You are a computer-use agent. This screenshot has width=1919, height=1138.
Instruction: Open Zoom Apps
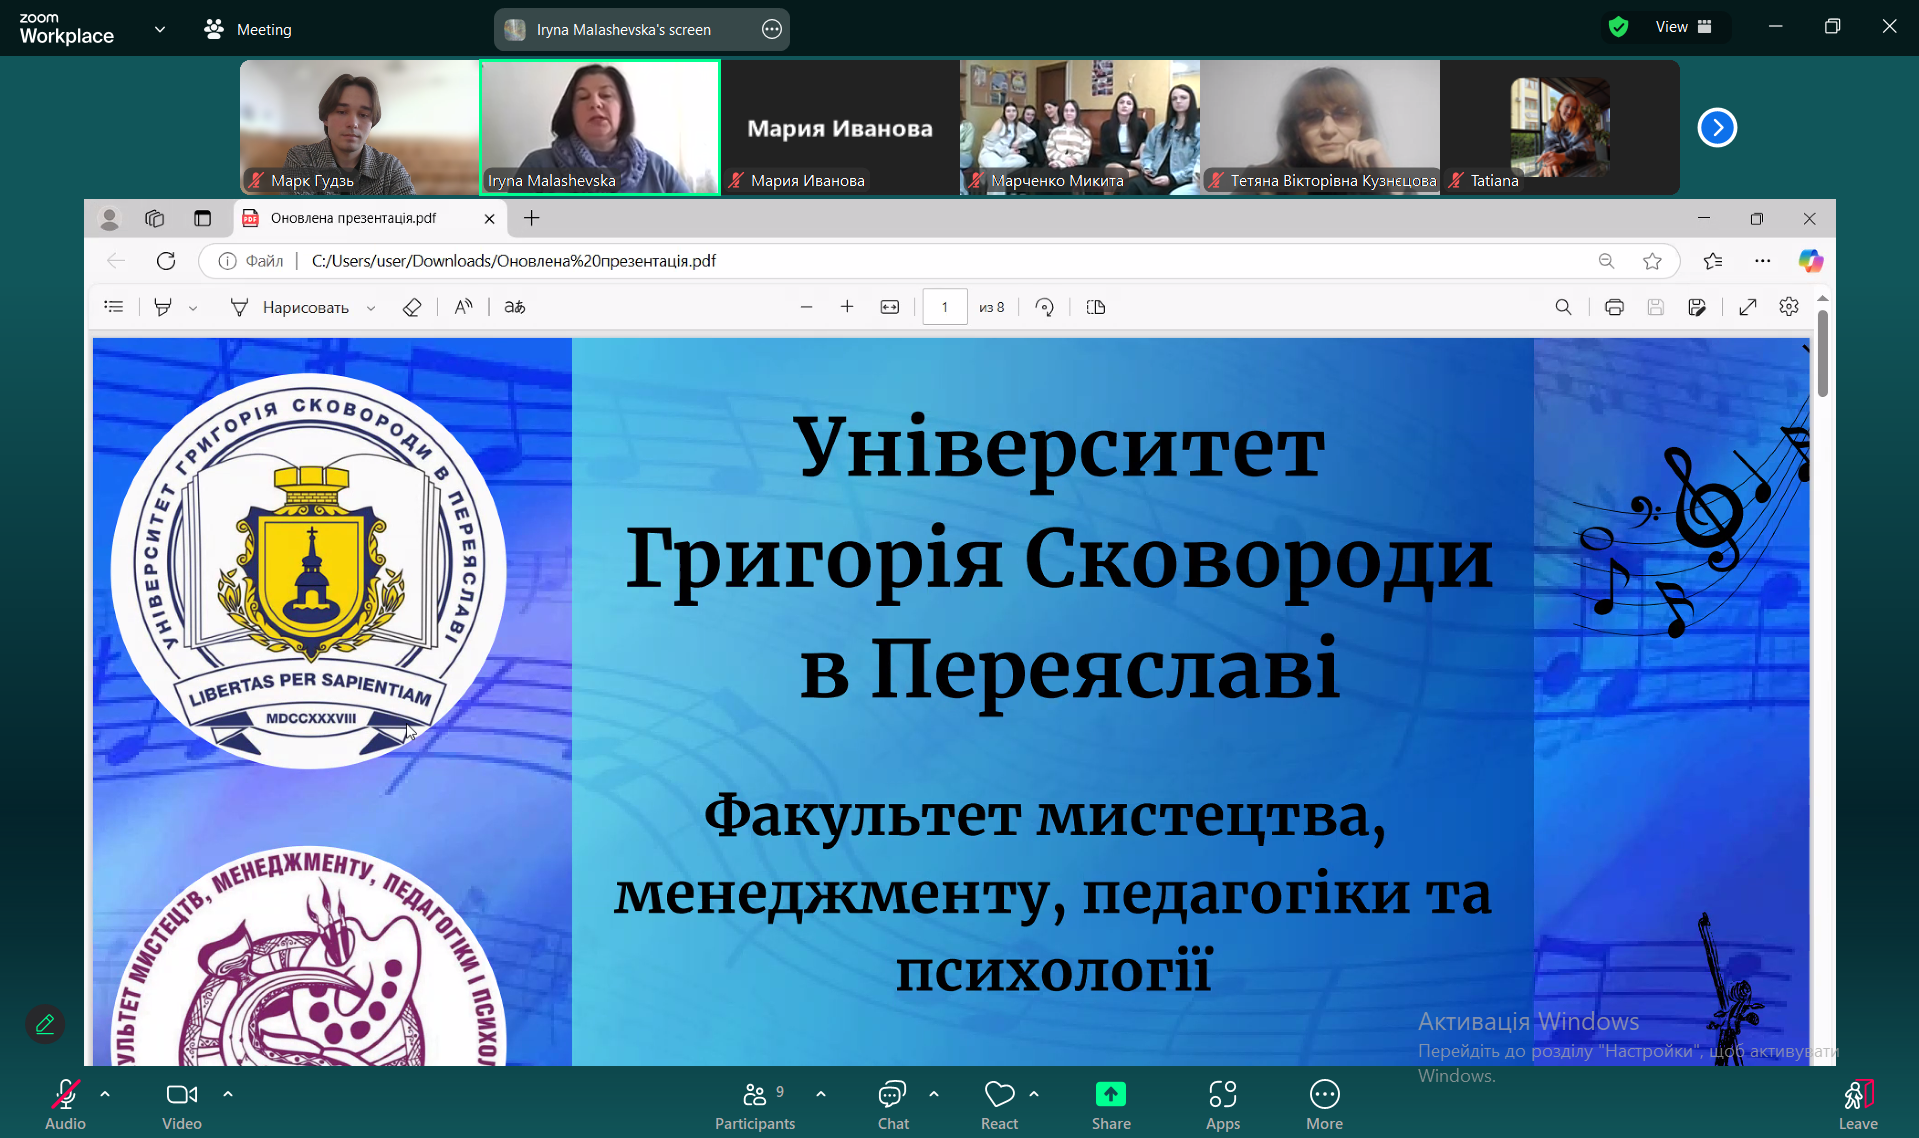tap(1223, 1104)
